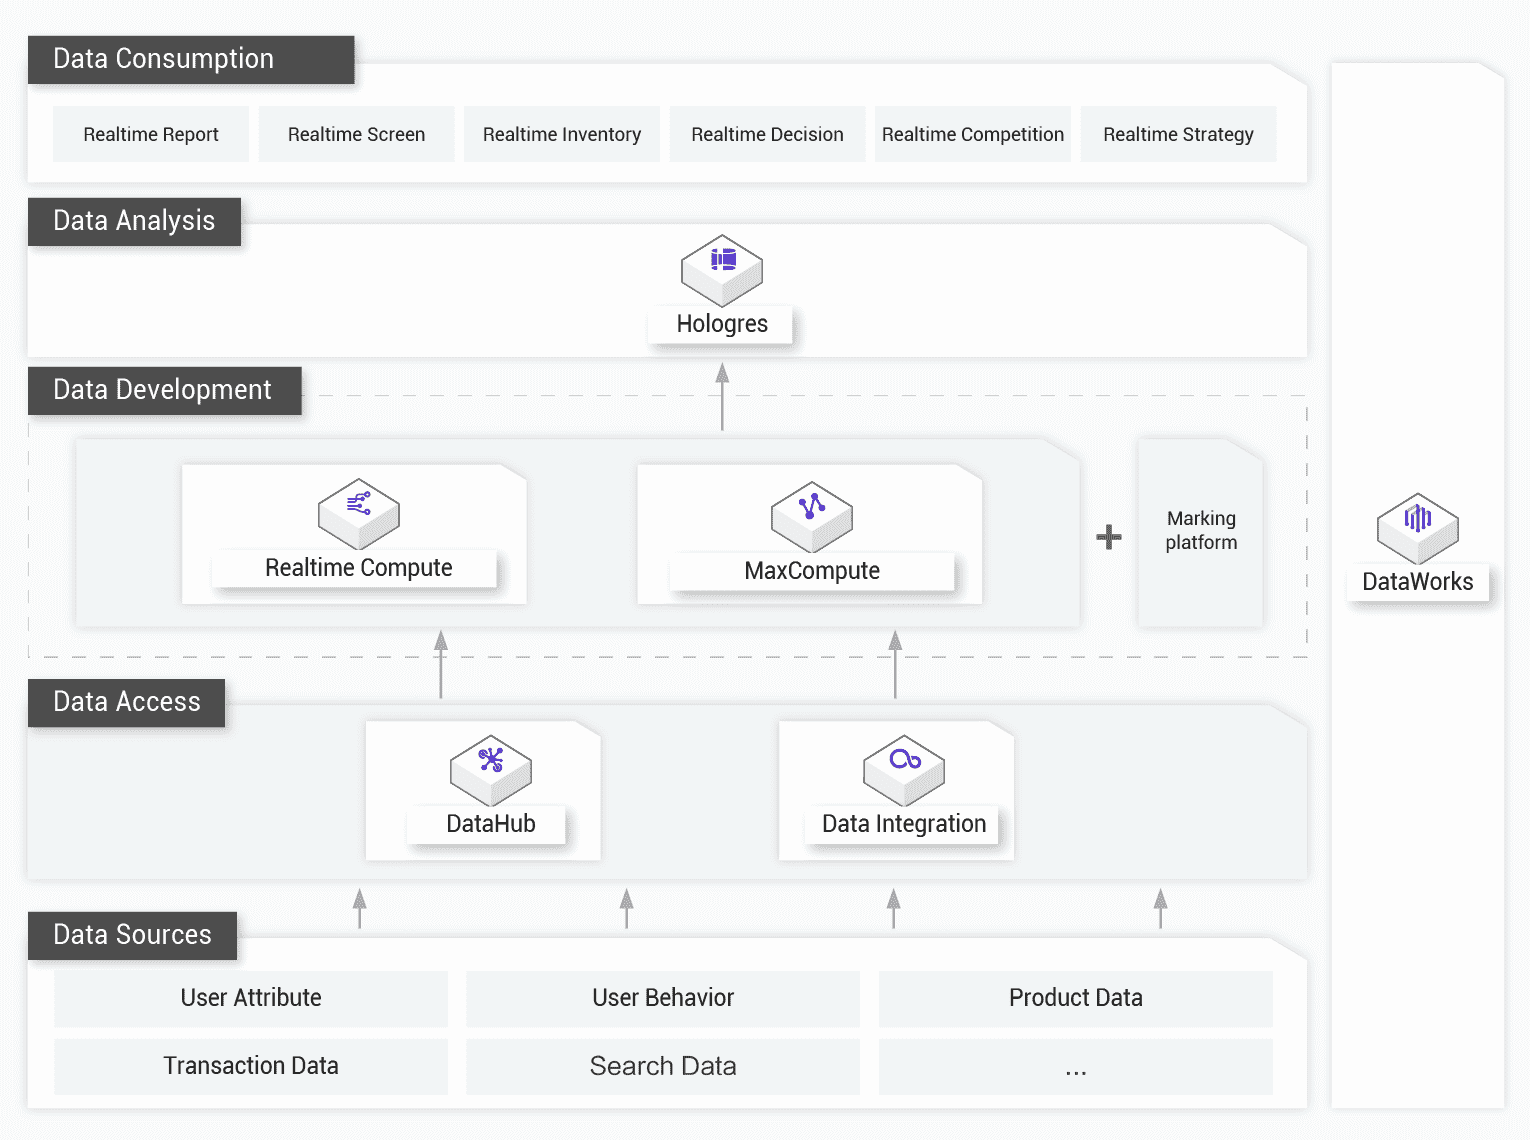Viewport: 1530px width, 1140px height.
Task: Select the Data Sources section header
Action: 132,935
